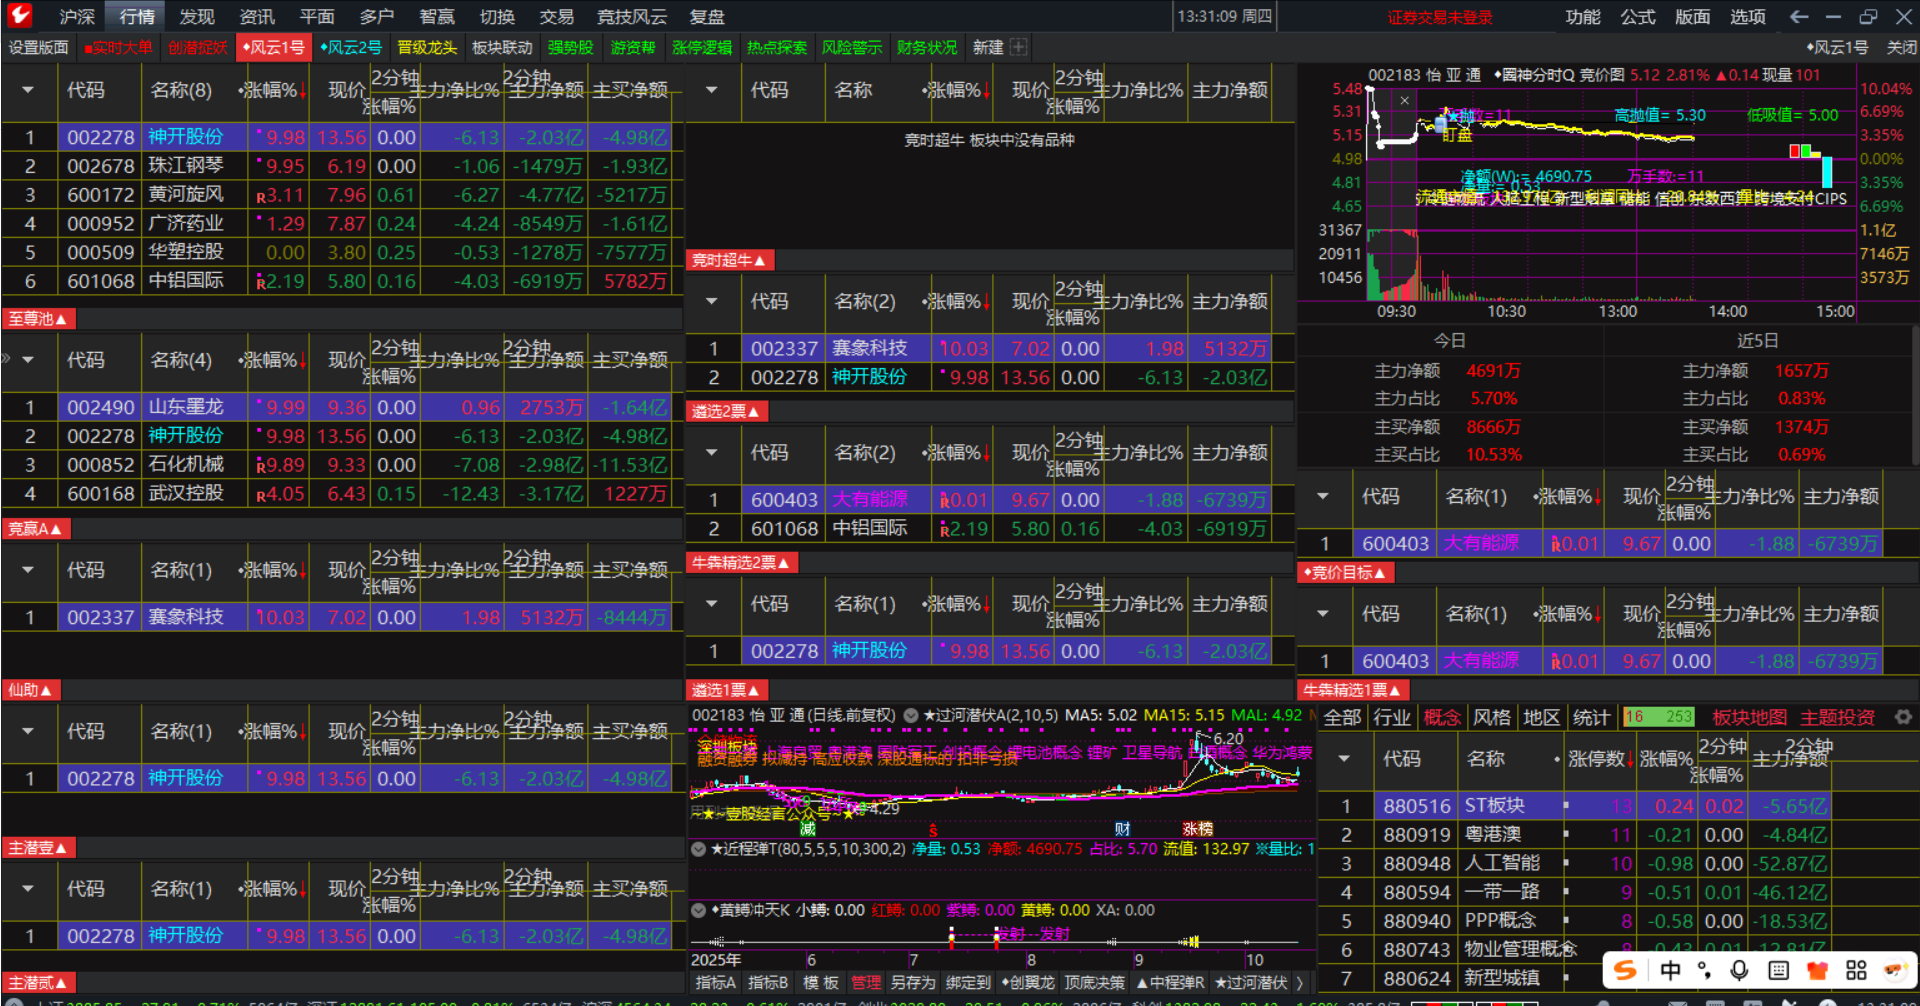Expand the 竞时超牛 panel triangle label
The height and width of the screenshot is (1006, 1920).
728,260
